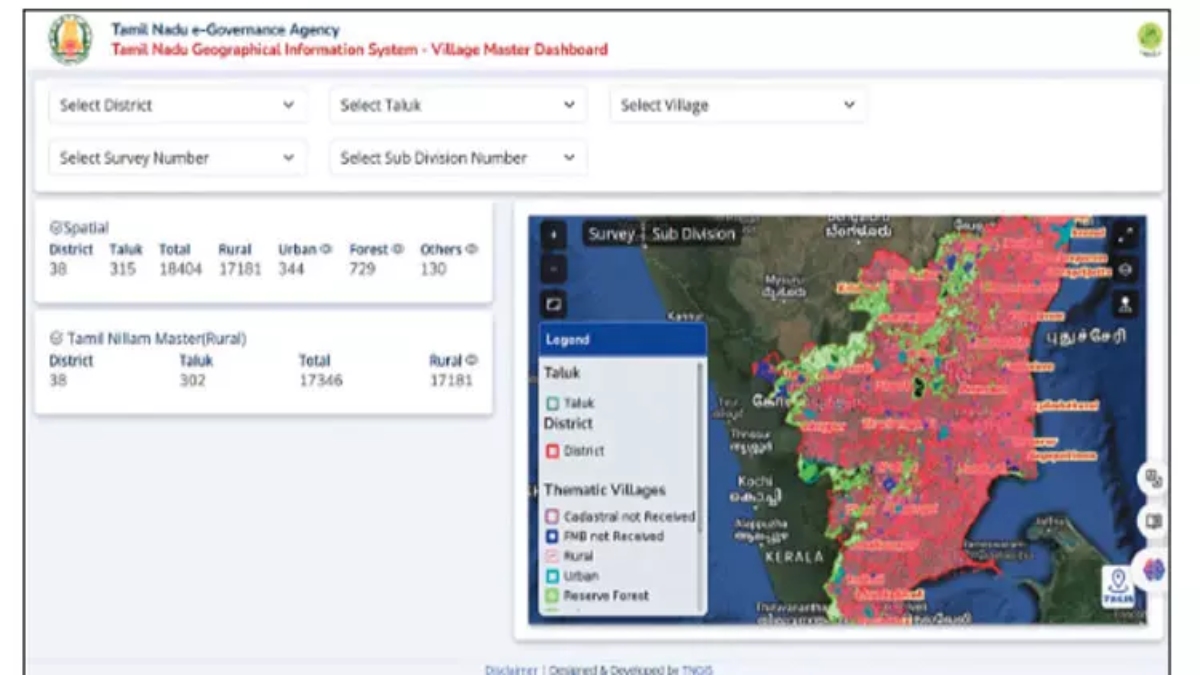The image size is (1200, 675).
Task: Expand map to fullscreen
Action: (1126, 236)
